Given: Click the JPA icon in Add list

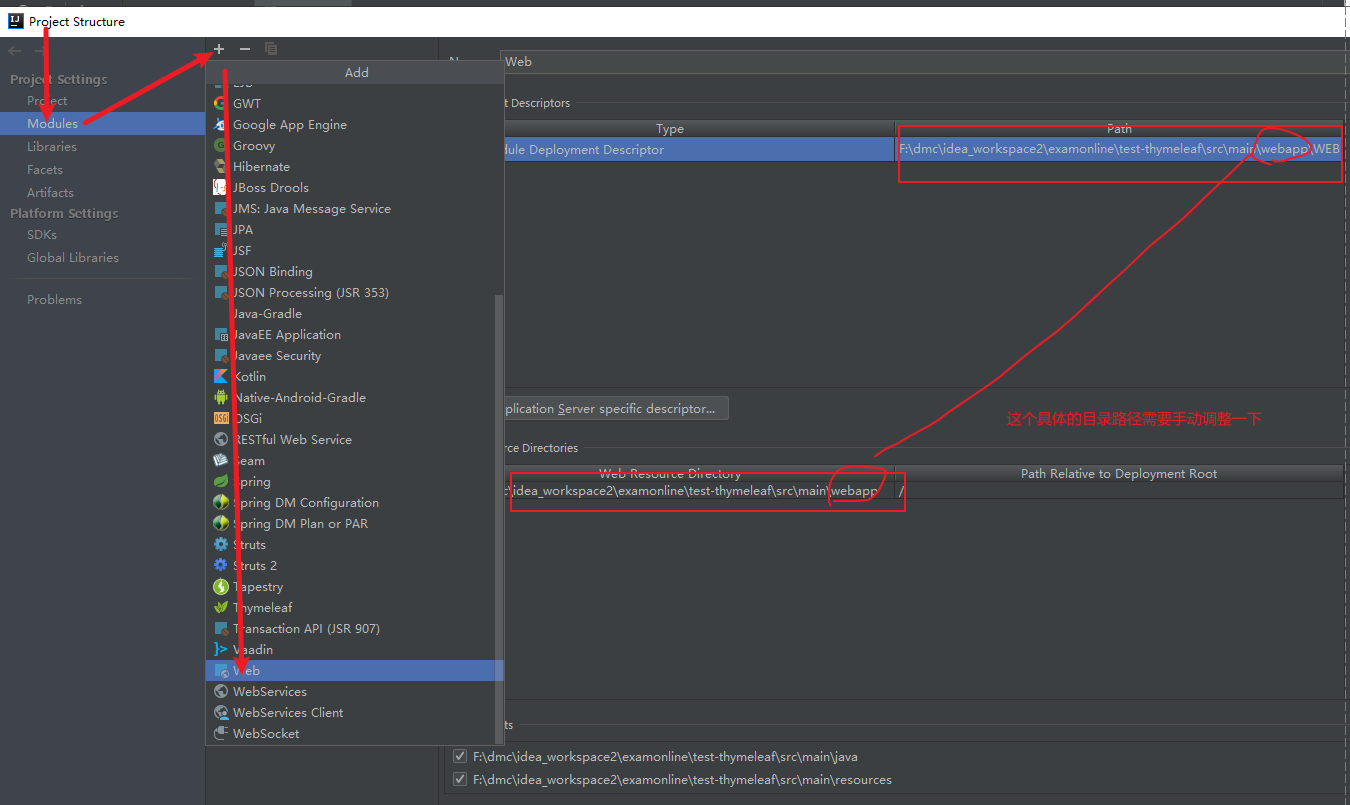Looking at the screenshot, I should [x=221, y=229].
